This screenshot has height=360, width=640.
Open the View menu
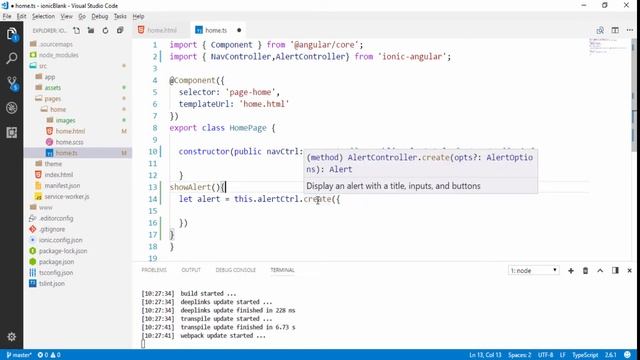66,16
